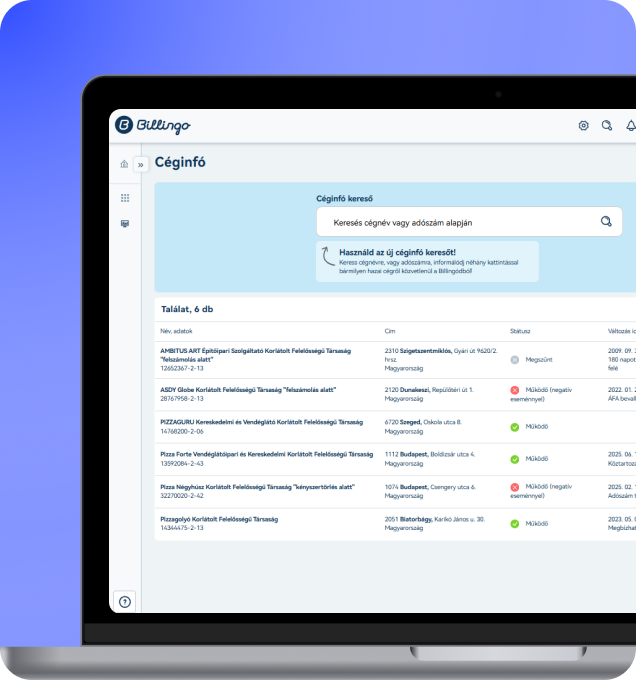Focus the 'Keresés cégnév vagy adószám alapján' field
The width and height of the screenshot is (636, 680).
pyautogui.click(x=469, y=222)
